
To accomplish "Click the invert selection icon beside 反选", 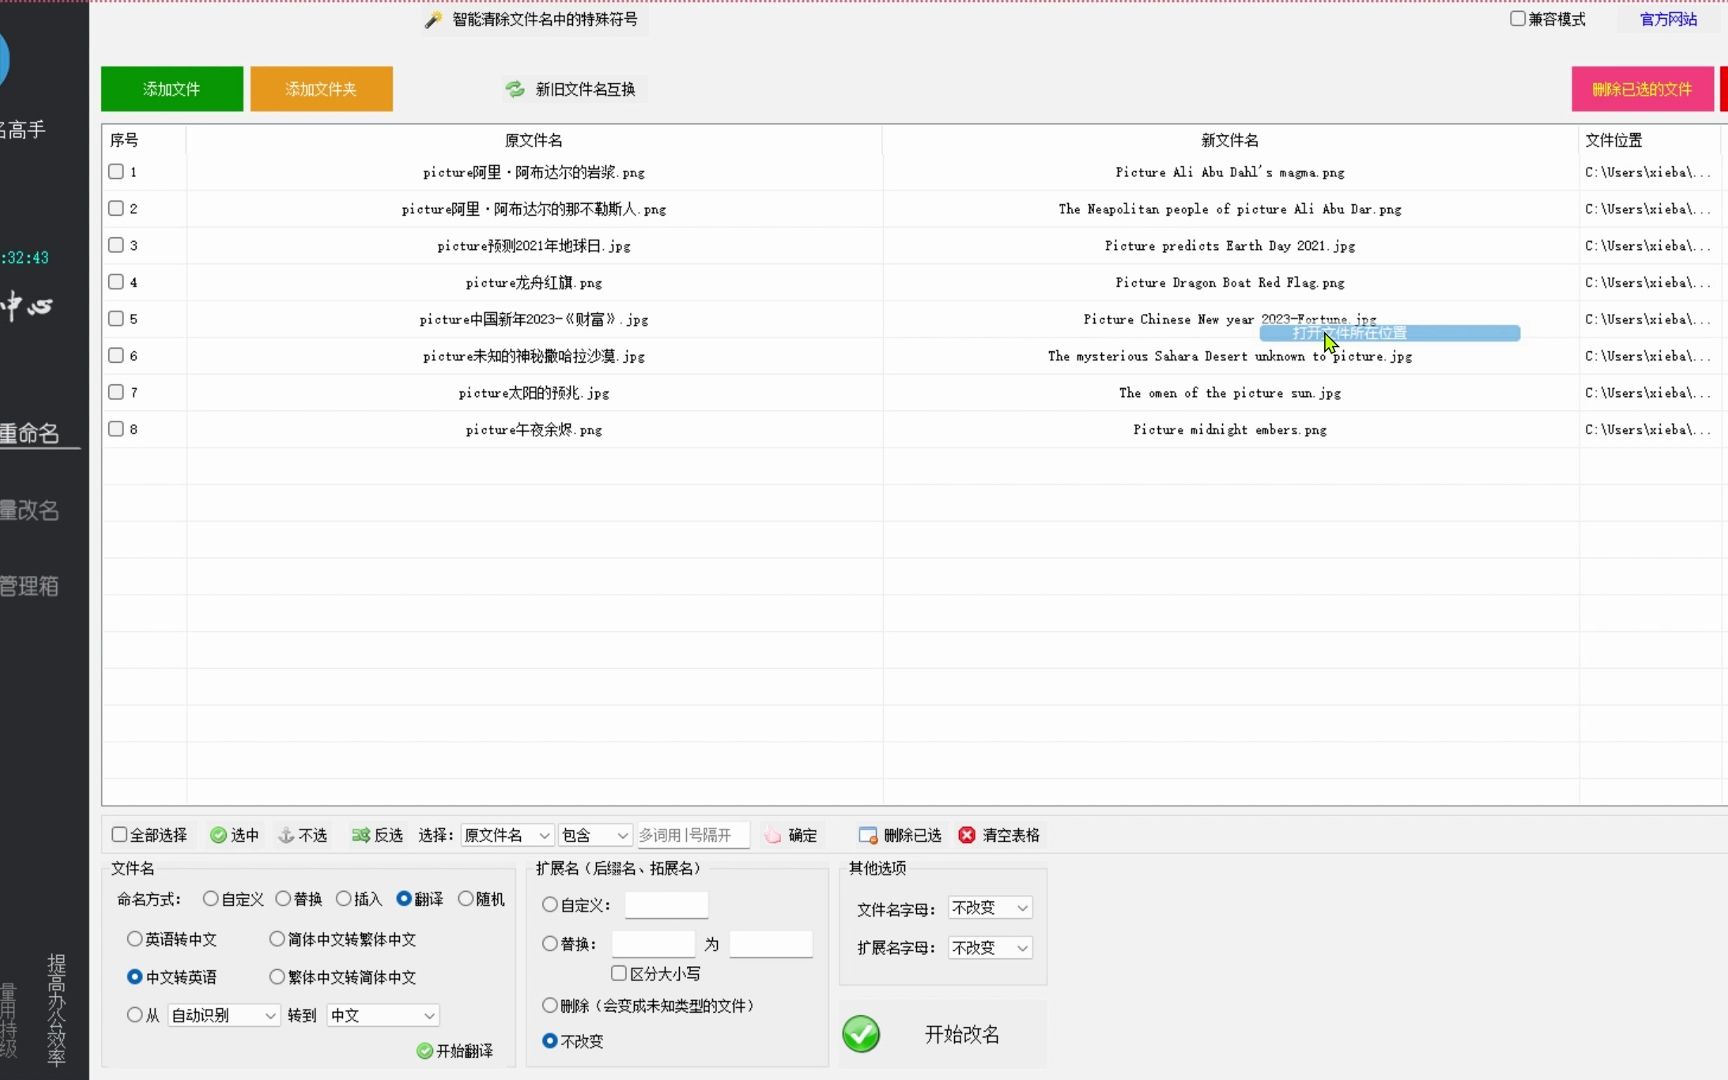I will click(x=361, y=835).
